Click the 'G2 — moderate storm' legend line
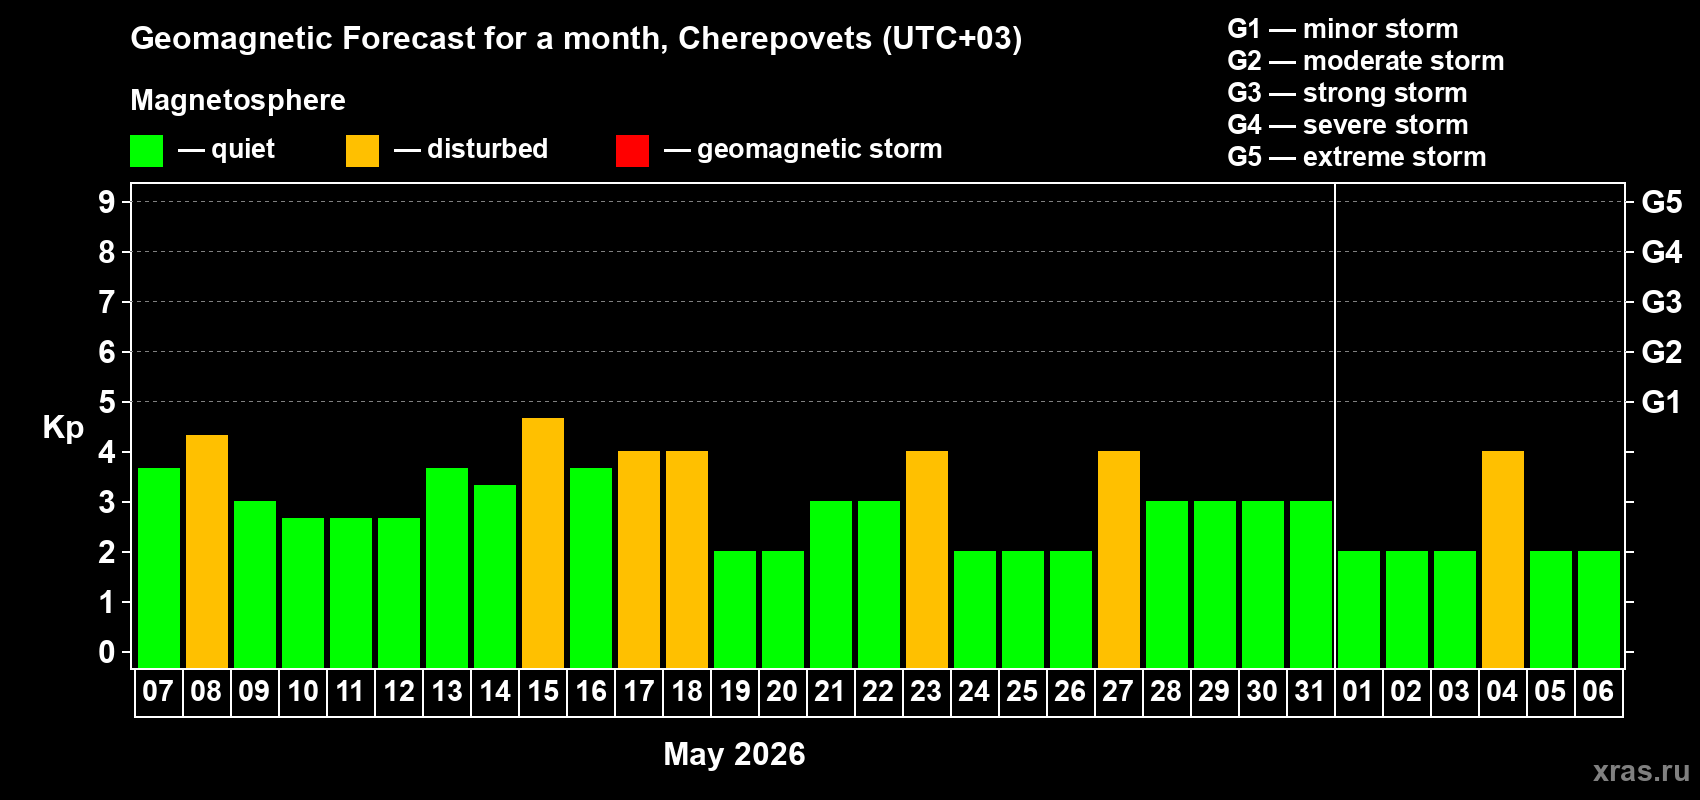This screenshot has height=800, width=1700. (x=1366, y=61)
